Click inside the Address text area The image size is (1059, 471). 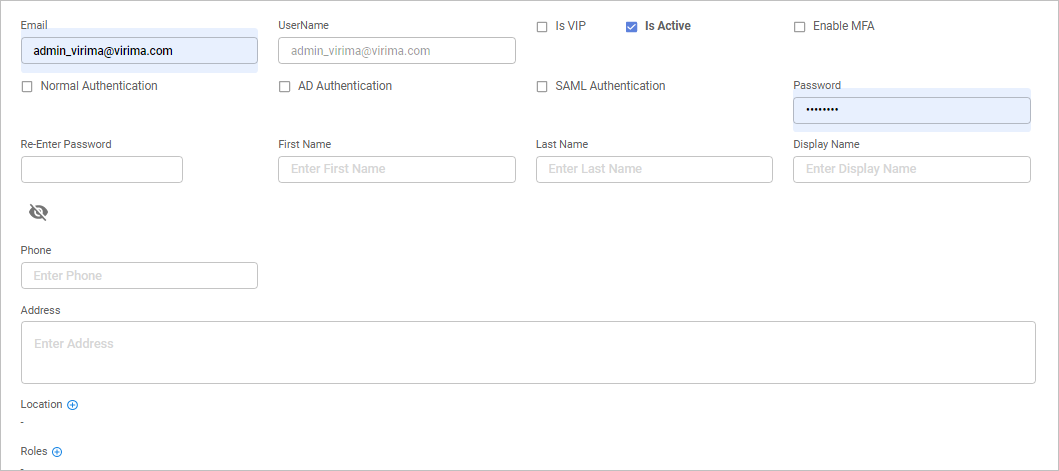click(x=528, y=352)
